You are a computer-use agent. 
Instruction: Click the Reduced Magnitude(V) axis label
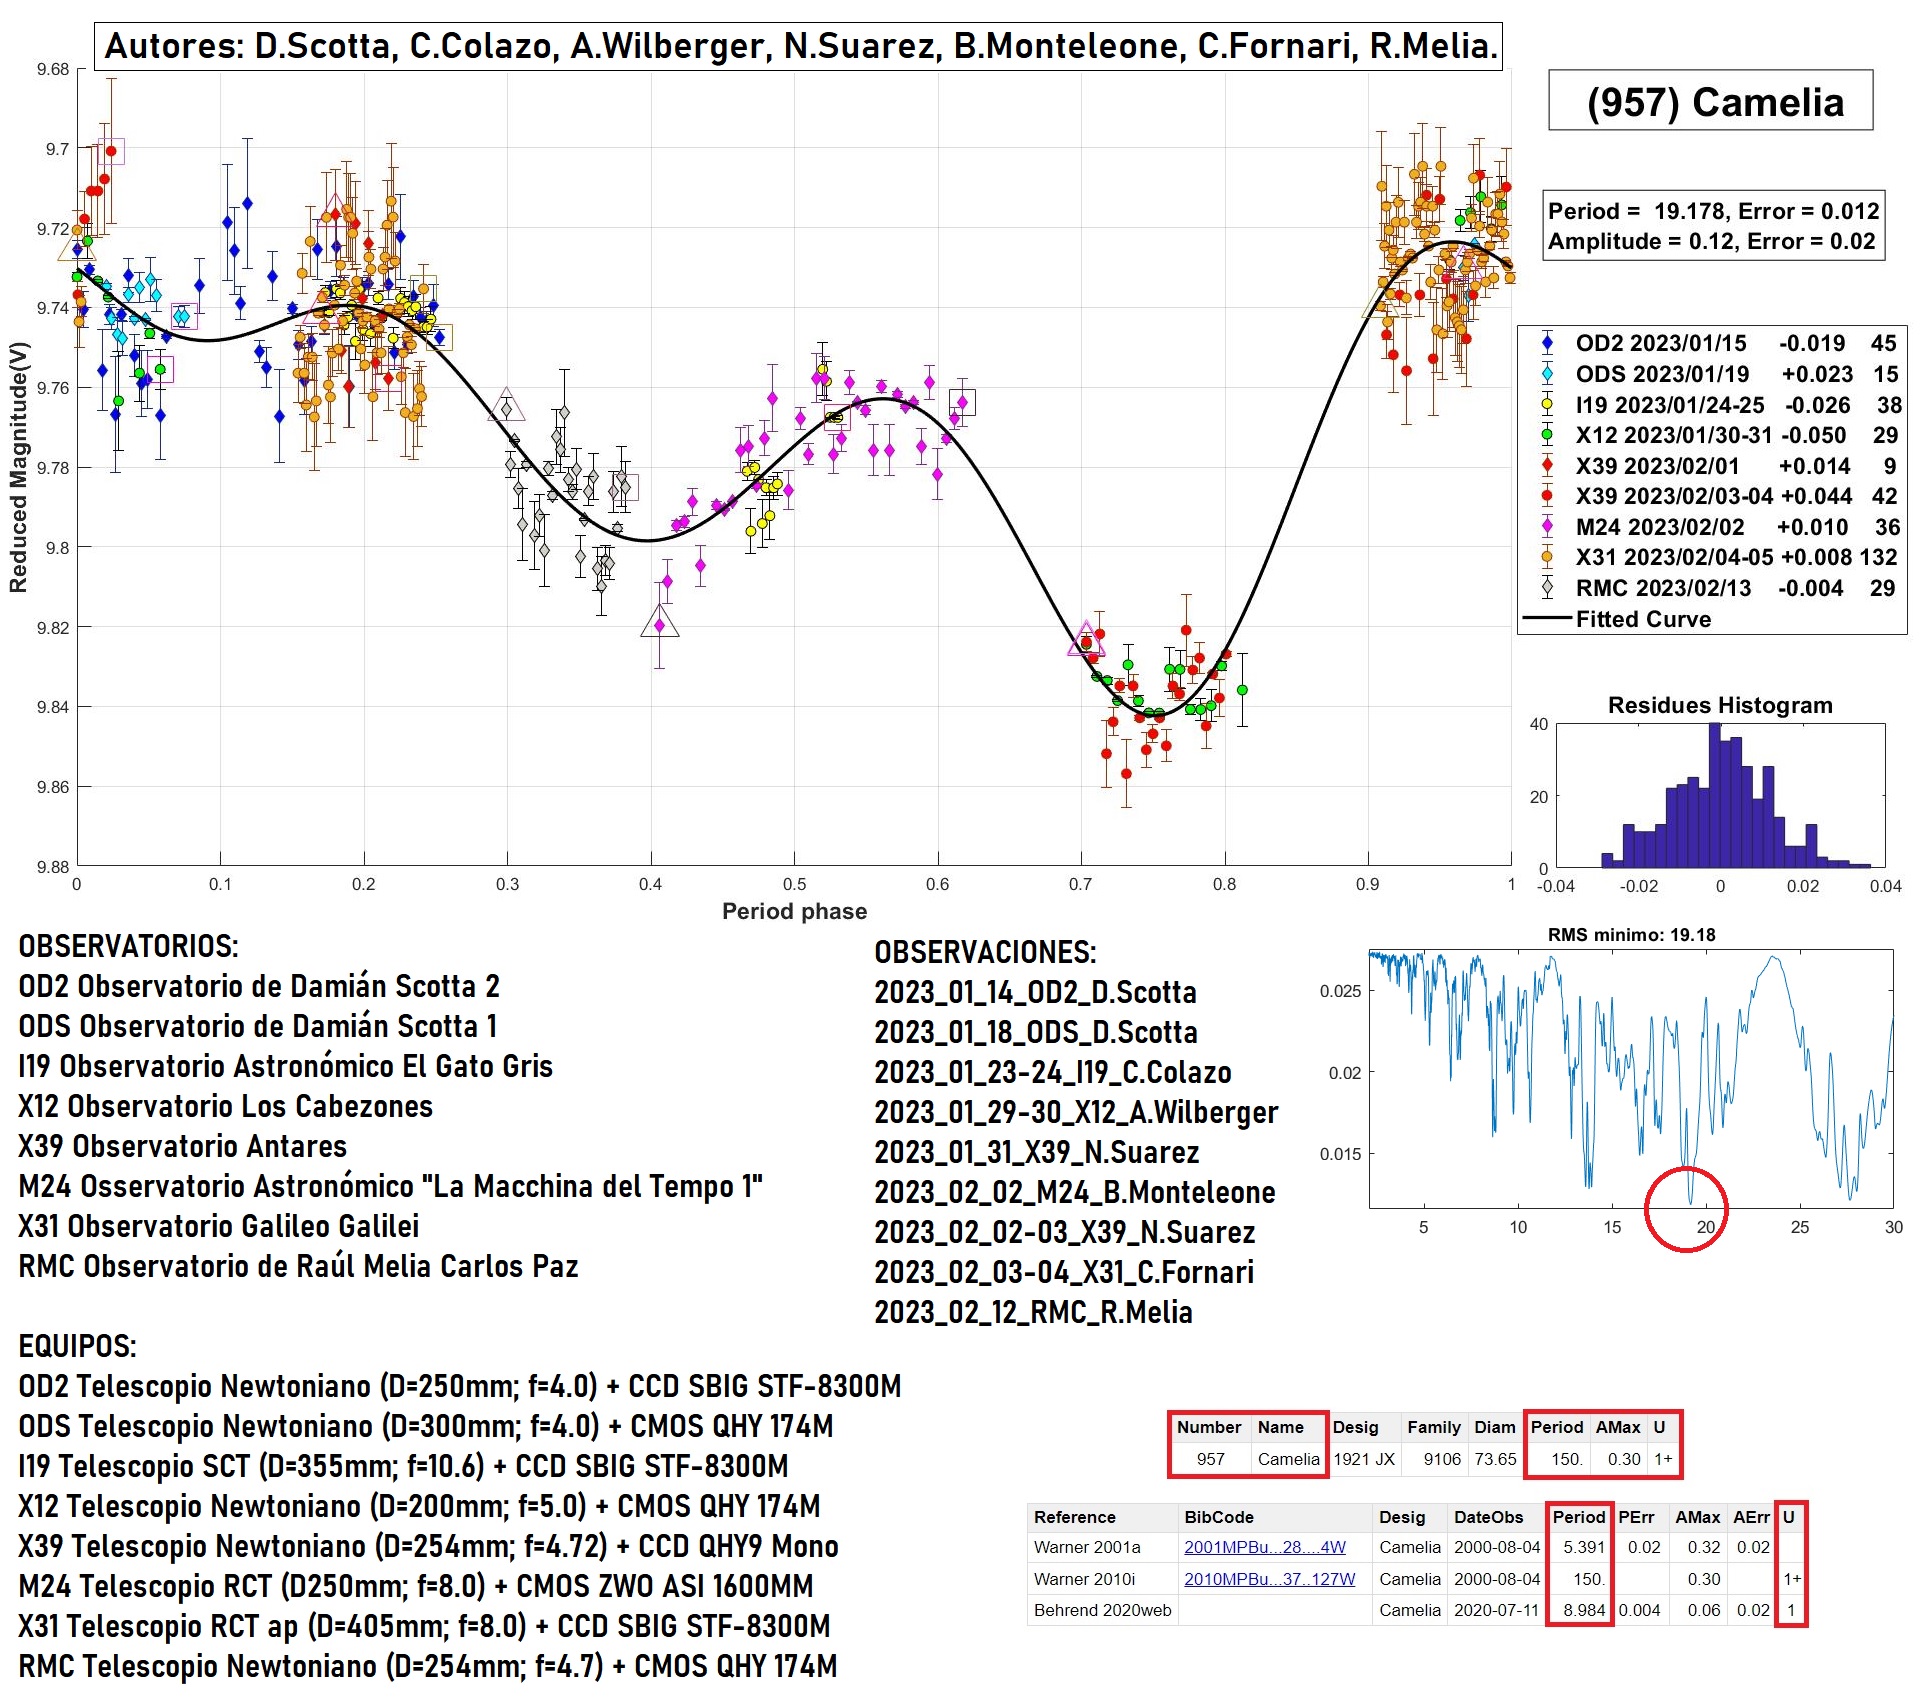[x=18, y=467]
